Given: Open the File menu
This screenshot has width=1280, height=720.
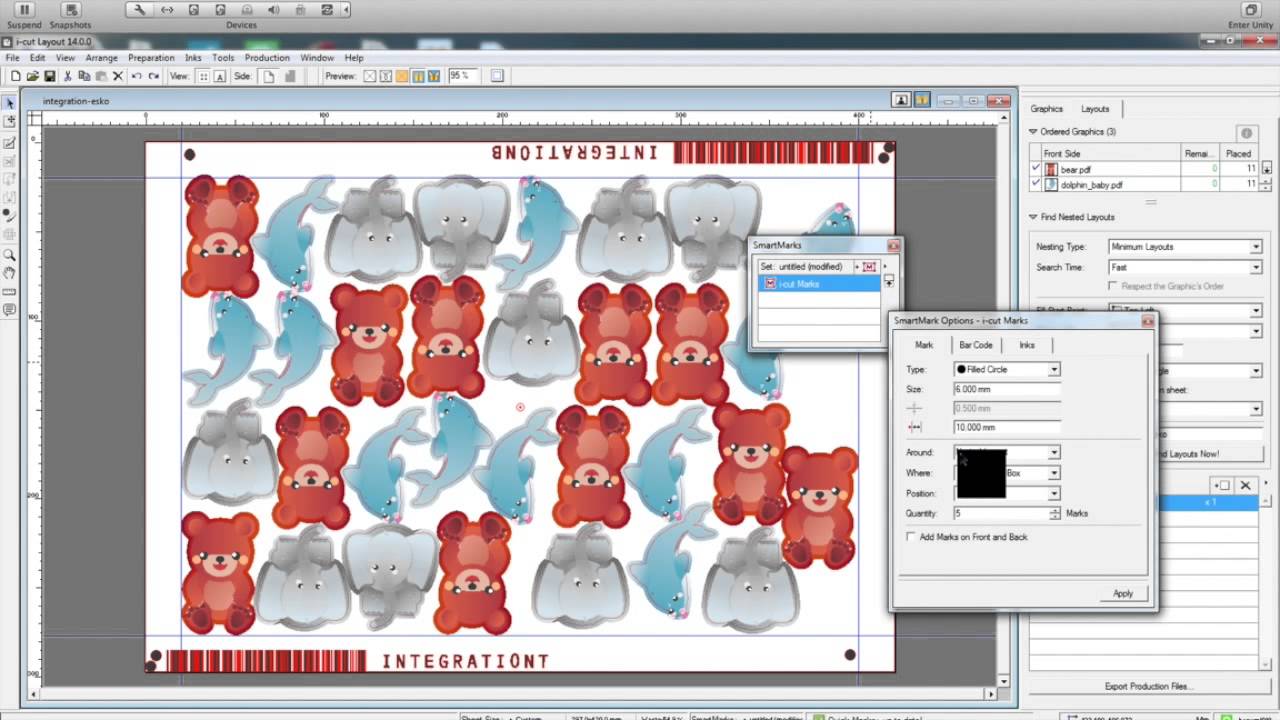Looking at the screenshot, I should [x=12, y=58].
